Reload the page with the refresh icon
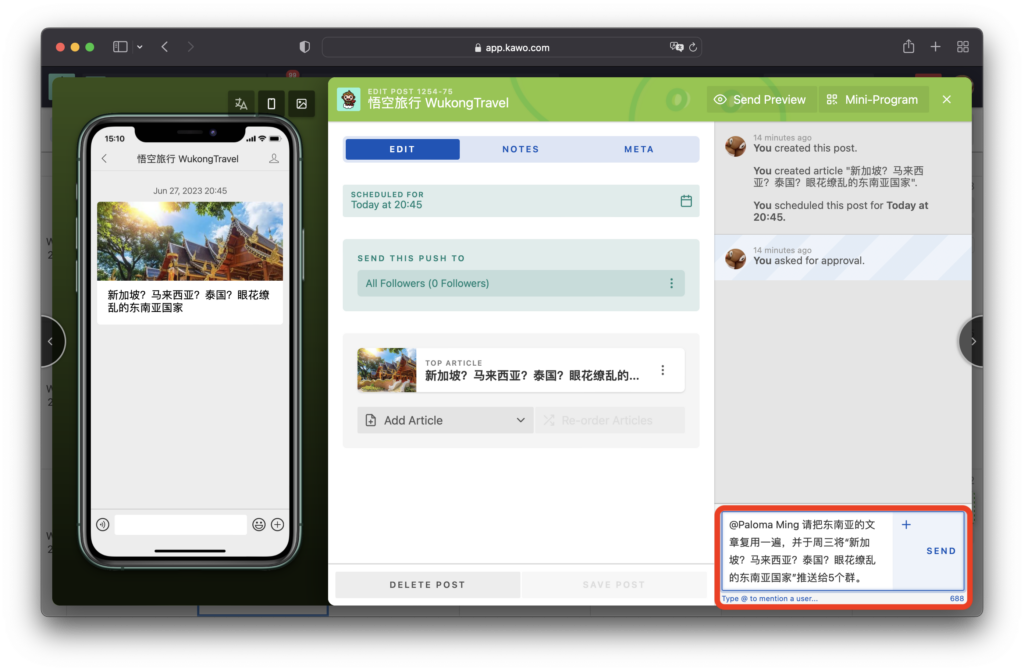The height and width of the screenshot is (671, 1024). click(693, 47)
